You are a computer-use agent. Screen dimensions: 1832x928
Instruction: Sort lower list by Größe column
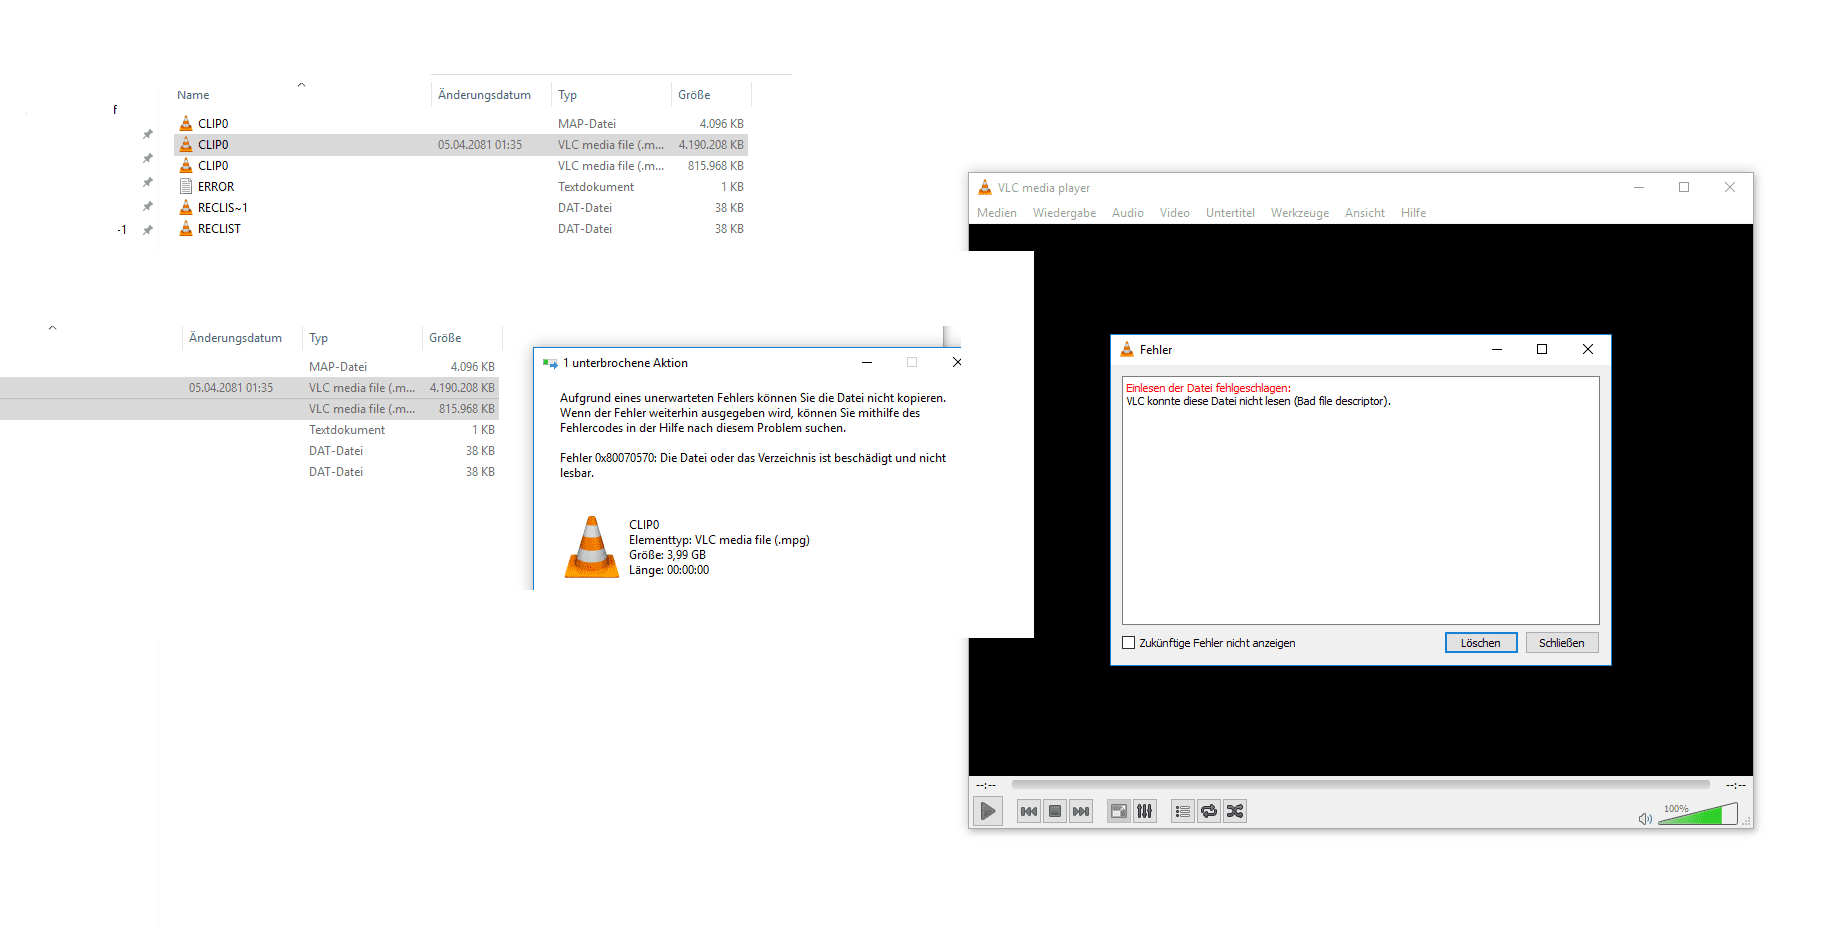pyautogui.click(x=445, y=338)
